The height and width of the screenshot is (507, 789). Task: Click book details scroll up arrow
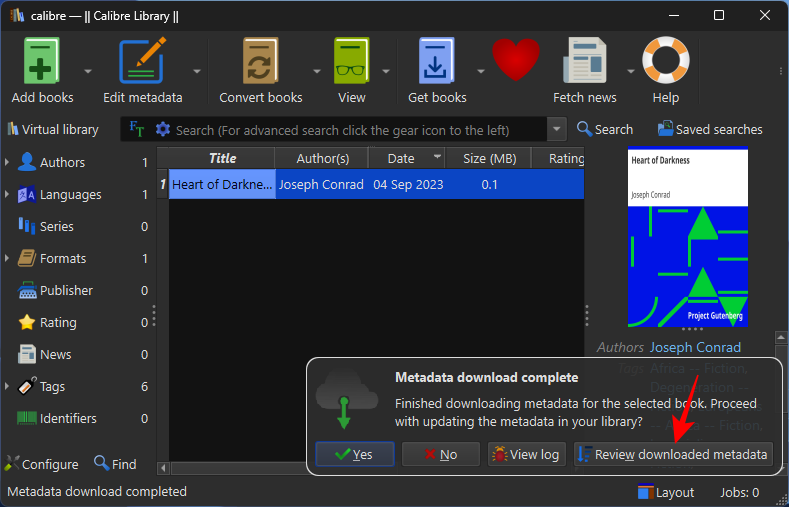click(x=781, y=337)
